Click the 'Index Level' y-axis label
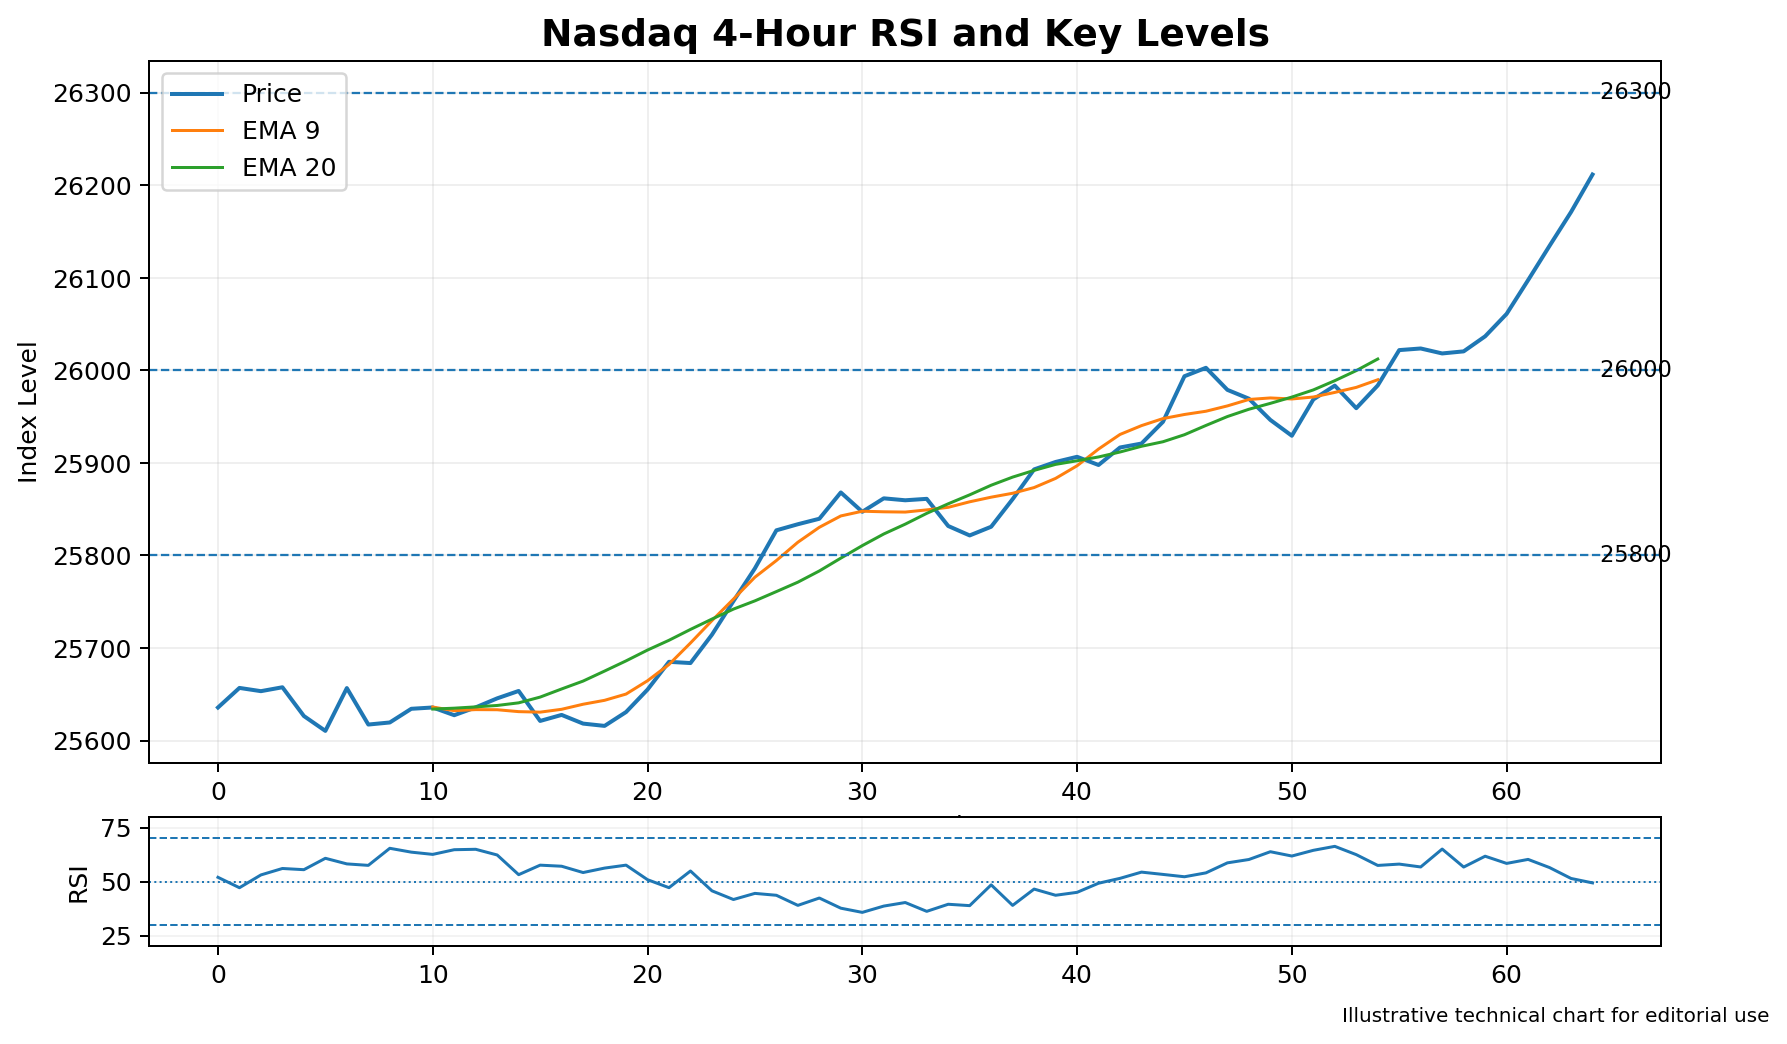This screenshot has height=1044, width=1787. 29,412
